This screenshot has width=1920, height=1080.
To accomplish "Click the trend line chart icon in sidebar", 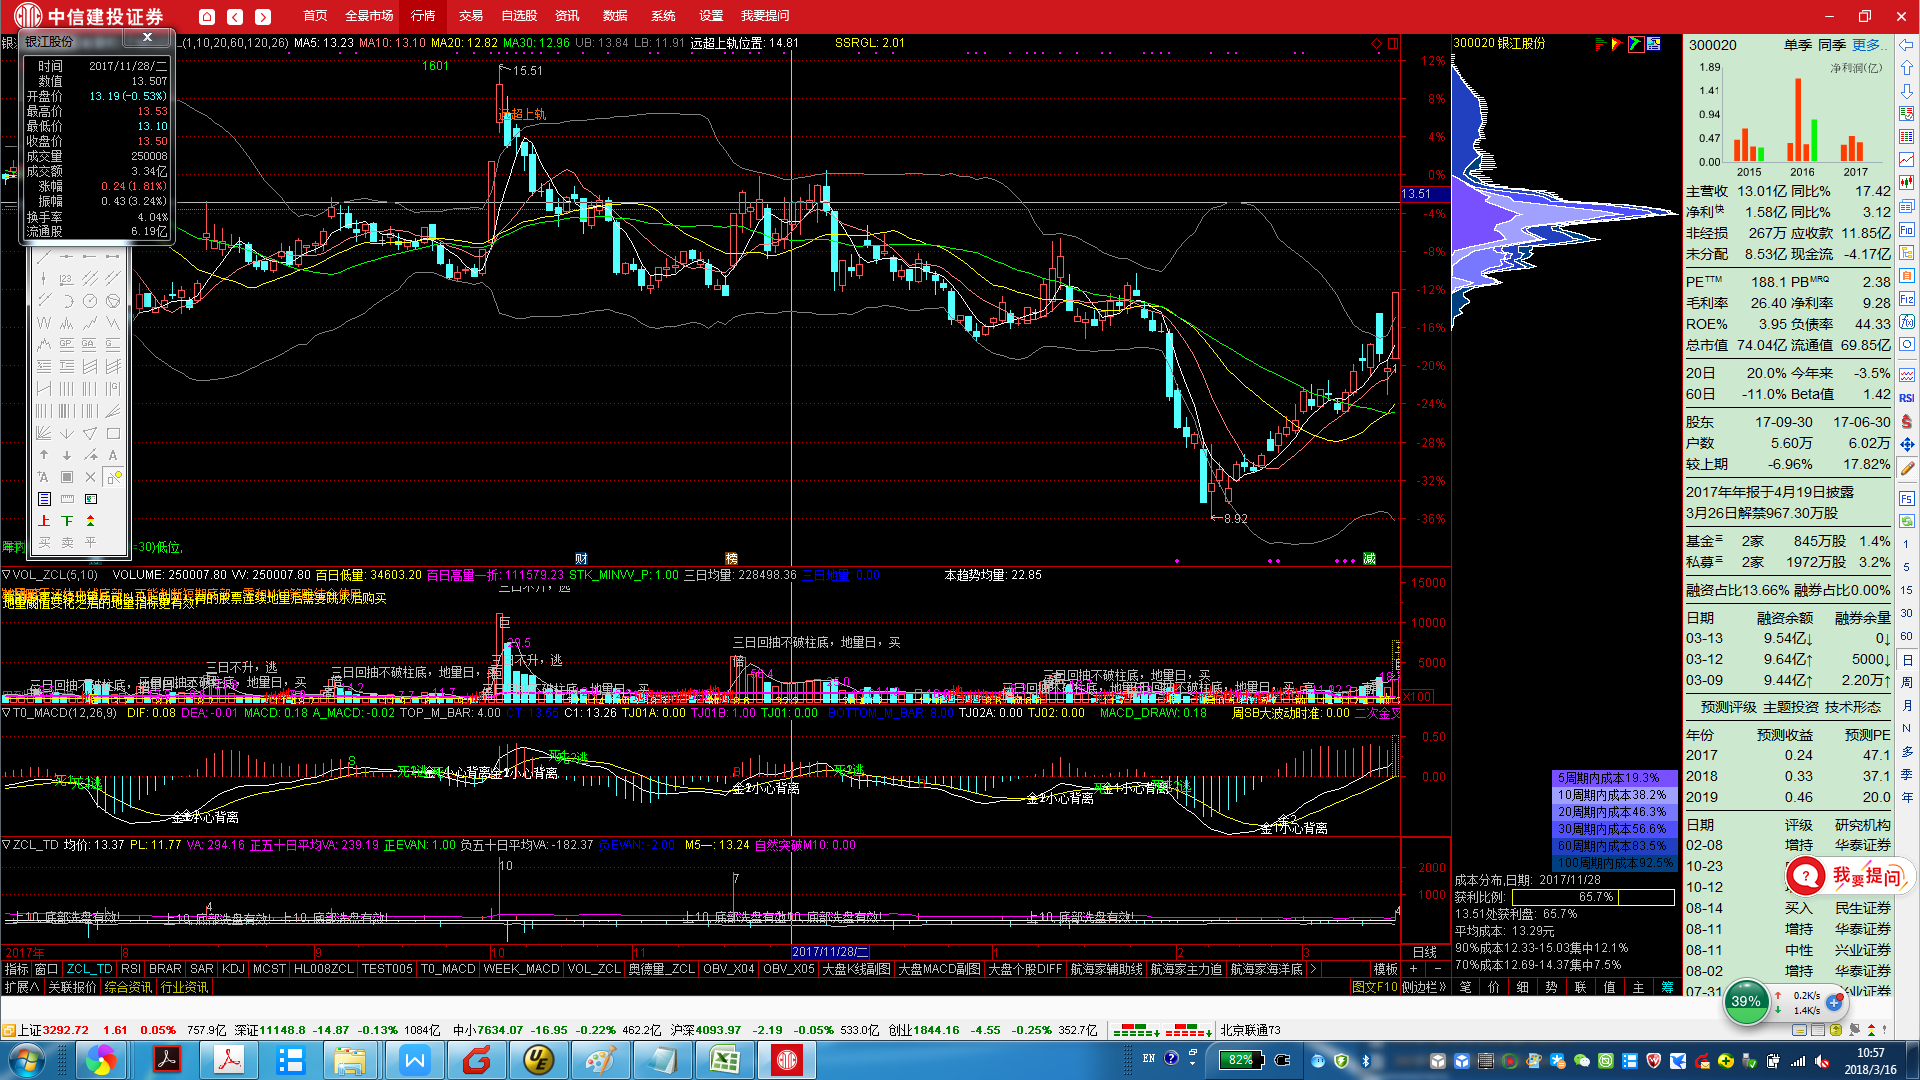I will [x=1907, y=160].
